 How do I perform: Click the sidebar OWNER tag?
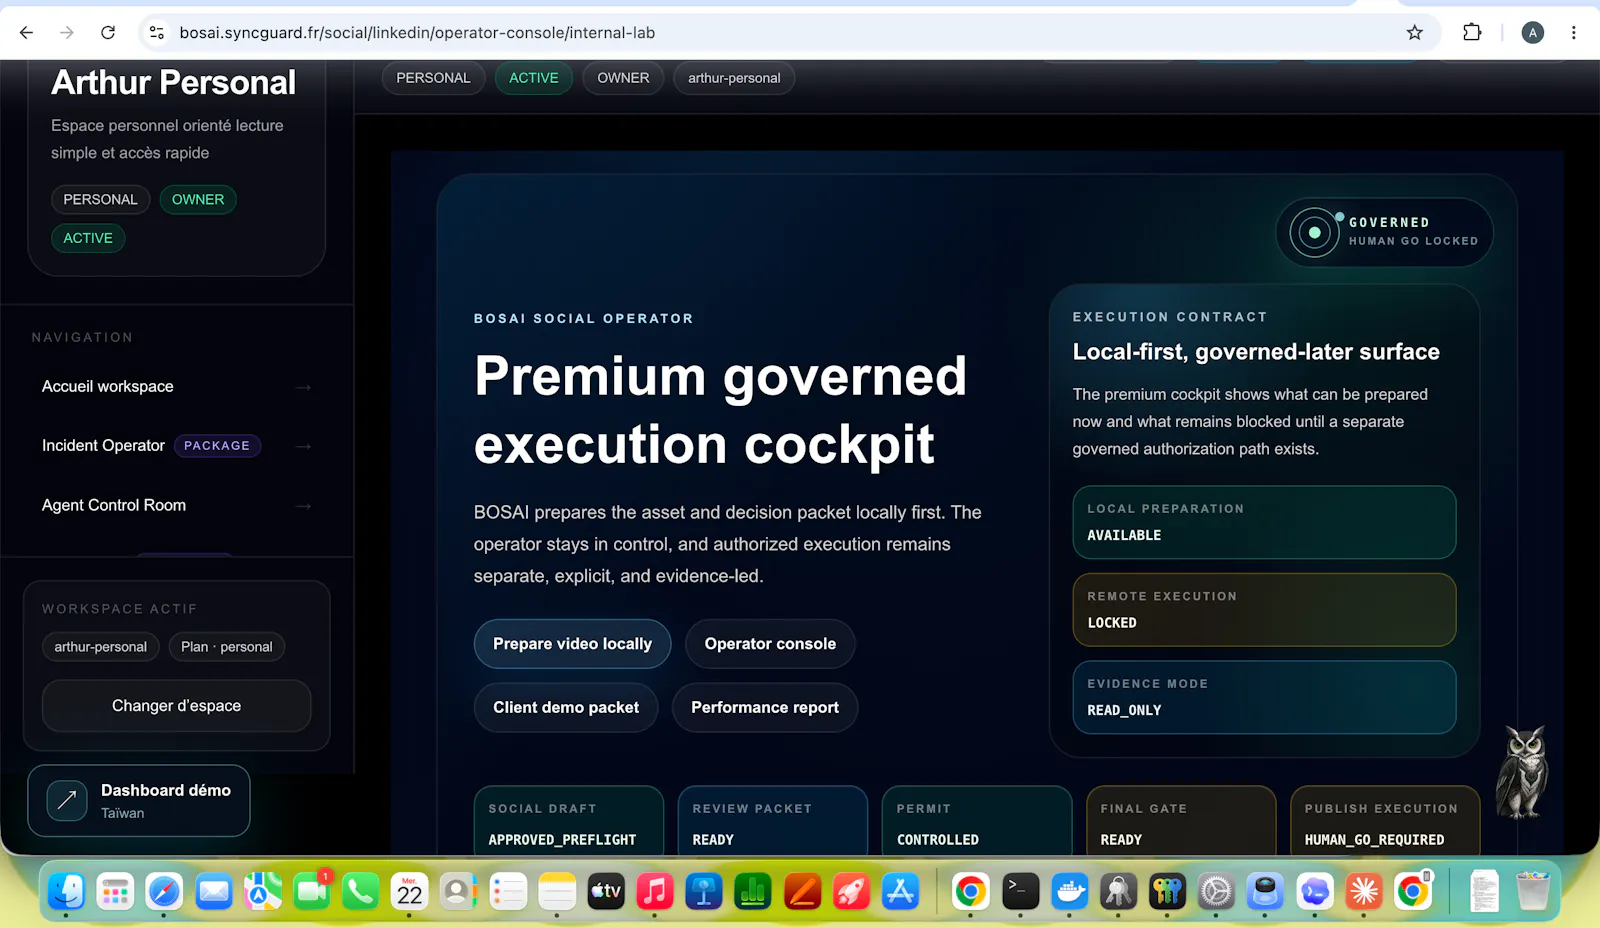[198, 200]
